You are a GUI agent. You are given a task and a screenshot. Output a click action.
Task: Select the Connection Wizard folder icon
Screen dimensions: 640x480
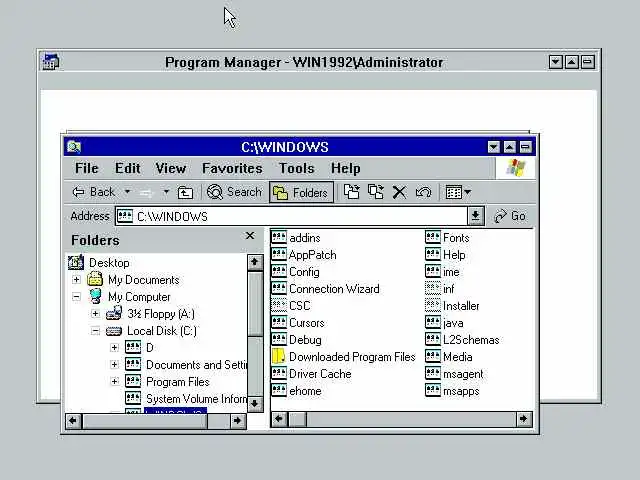279,289
